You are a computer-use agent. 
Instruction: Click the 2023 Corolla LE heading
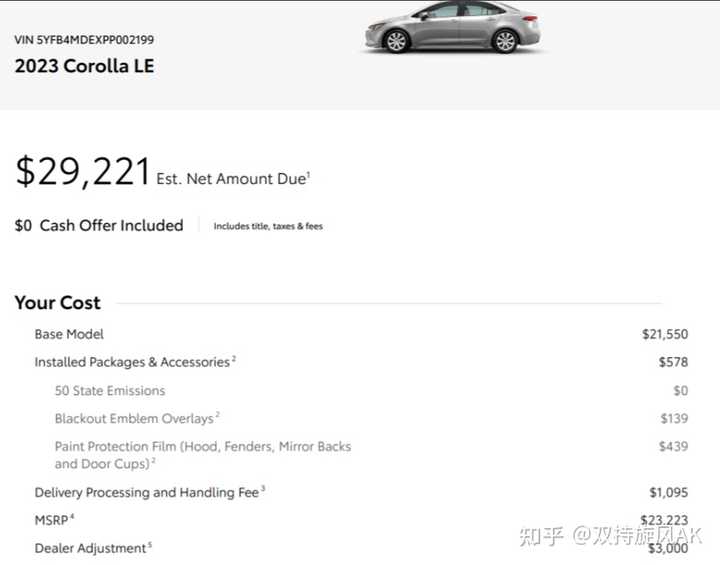[84, 66]
